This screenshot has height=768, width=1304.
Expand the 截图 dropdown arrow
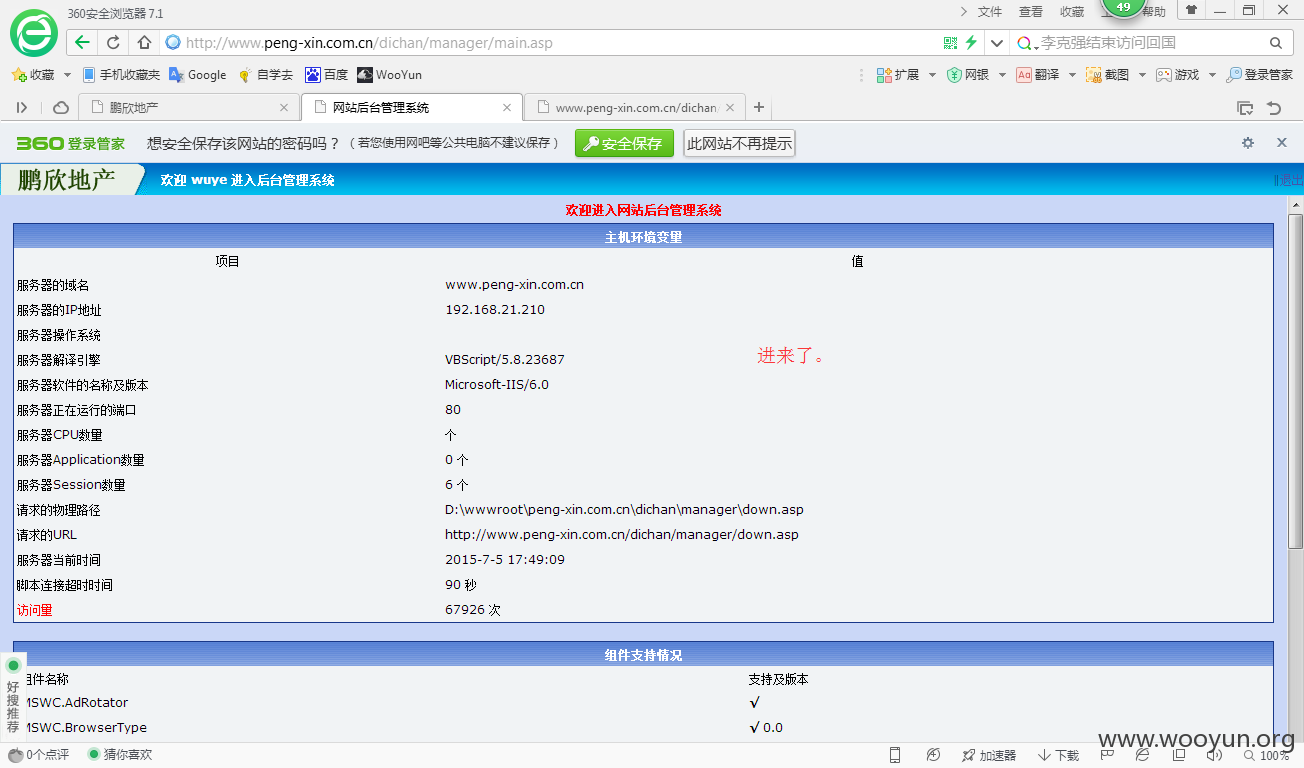point(1142,75)
